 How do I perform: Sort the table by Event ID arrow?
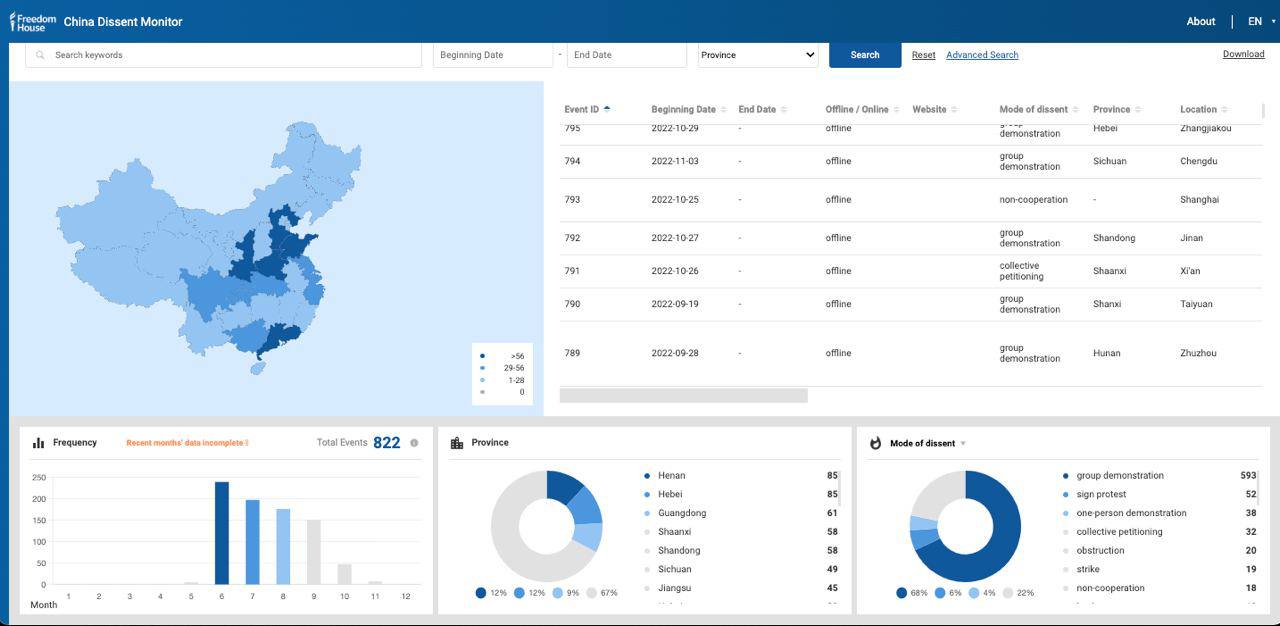pyautogui.click(x=607, y=109)
